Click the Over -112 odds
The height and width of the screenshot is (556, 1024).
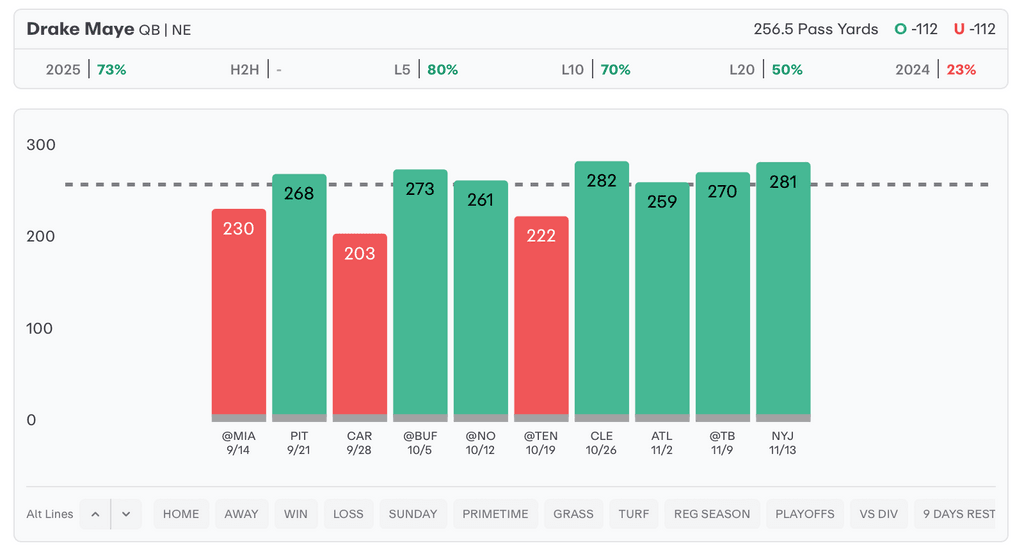(x=916, y=29)
